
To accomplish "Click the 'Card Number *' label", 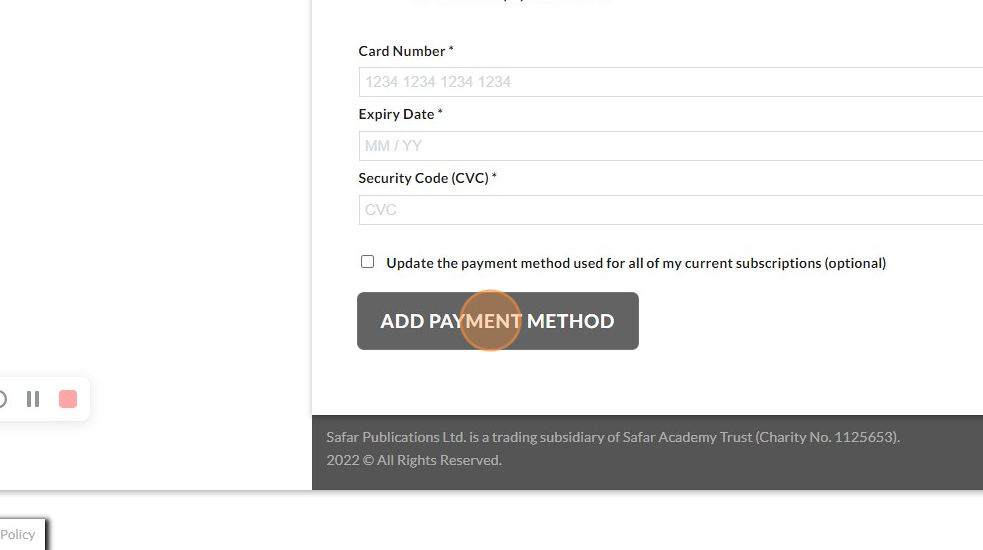I will point(405,51).
